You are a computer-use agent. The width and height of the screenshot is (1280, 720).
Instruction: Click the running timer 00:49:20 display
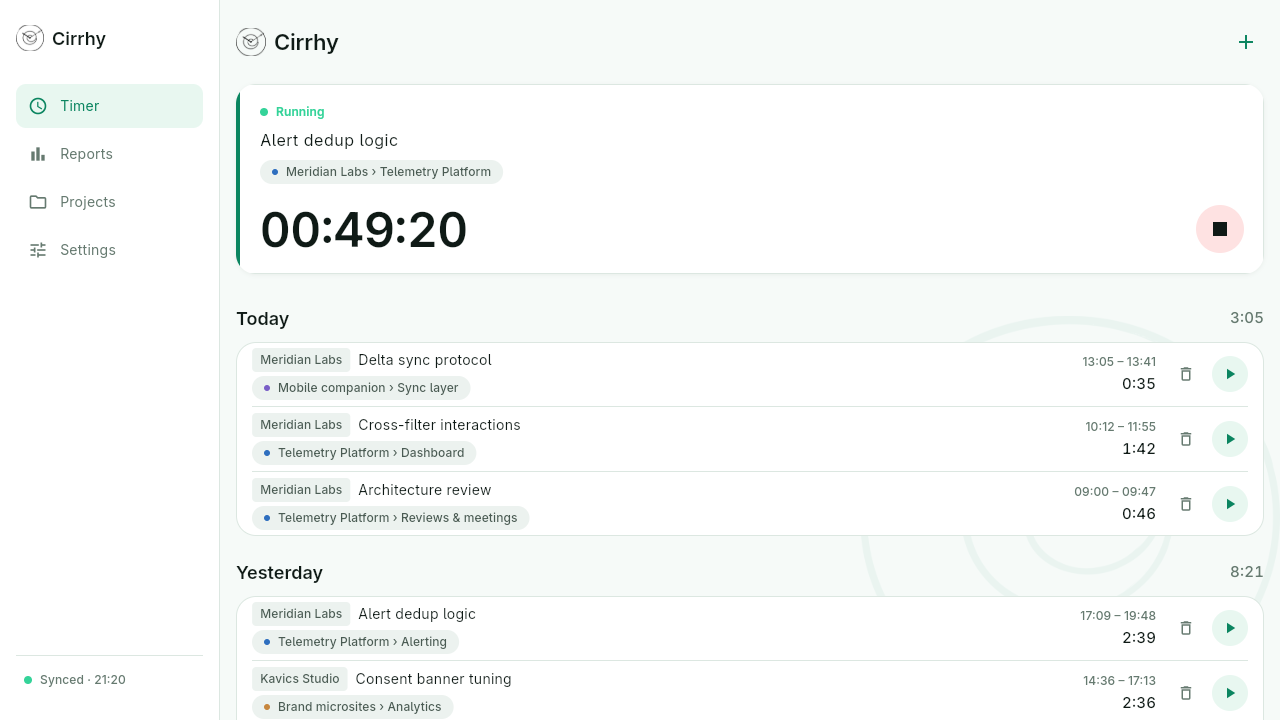[364, 230]
